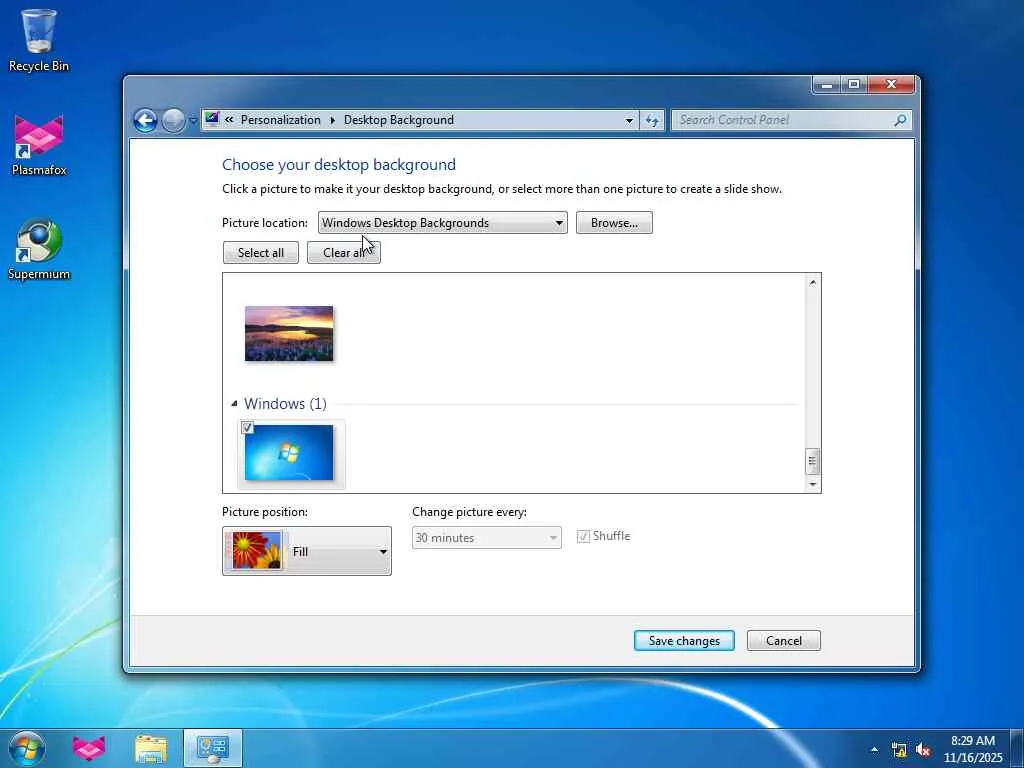The width and height of the screenshot is (1024, 768).
Task: Click the wallpaper list scroll up arrow
Action: (812, 282)
